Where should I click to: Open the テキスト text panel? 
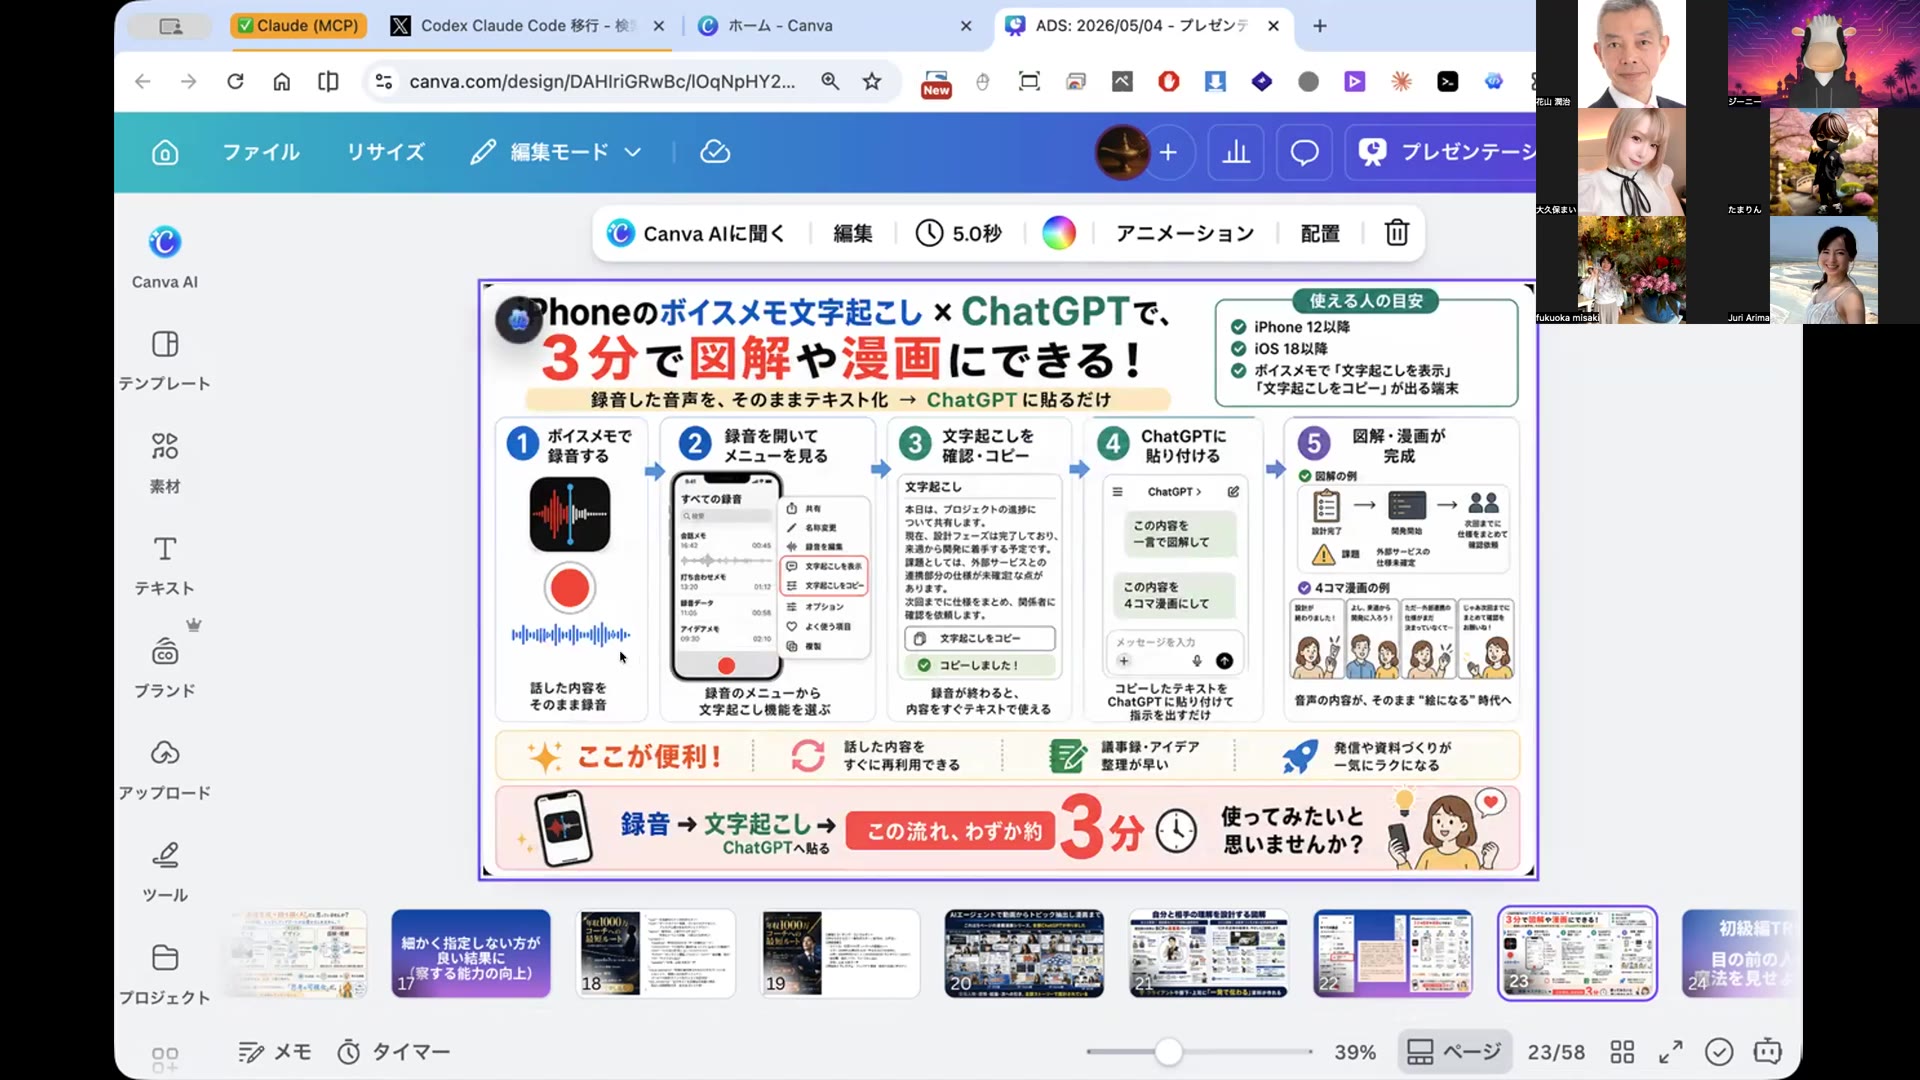pyautogui.click(x=165, y=566)
